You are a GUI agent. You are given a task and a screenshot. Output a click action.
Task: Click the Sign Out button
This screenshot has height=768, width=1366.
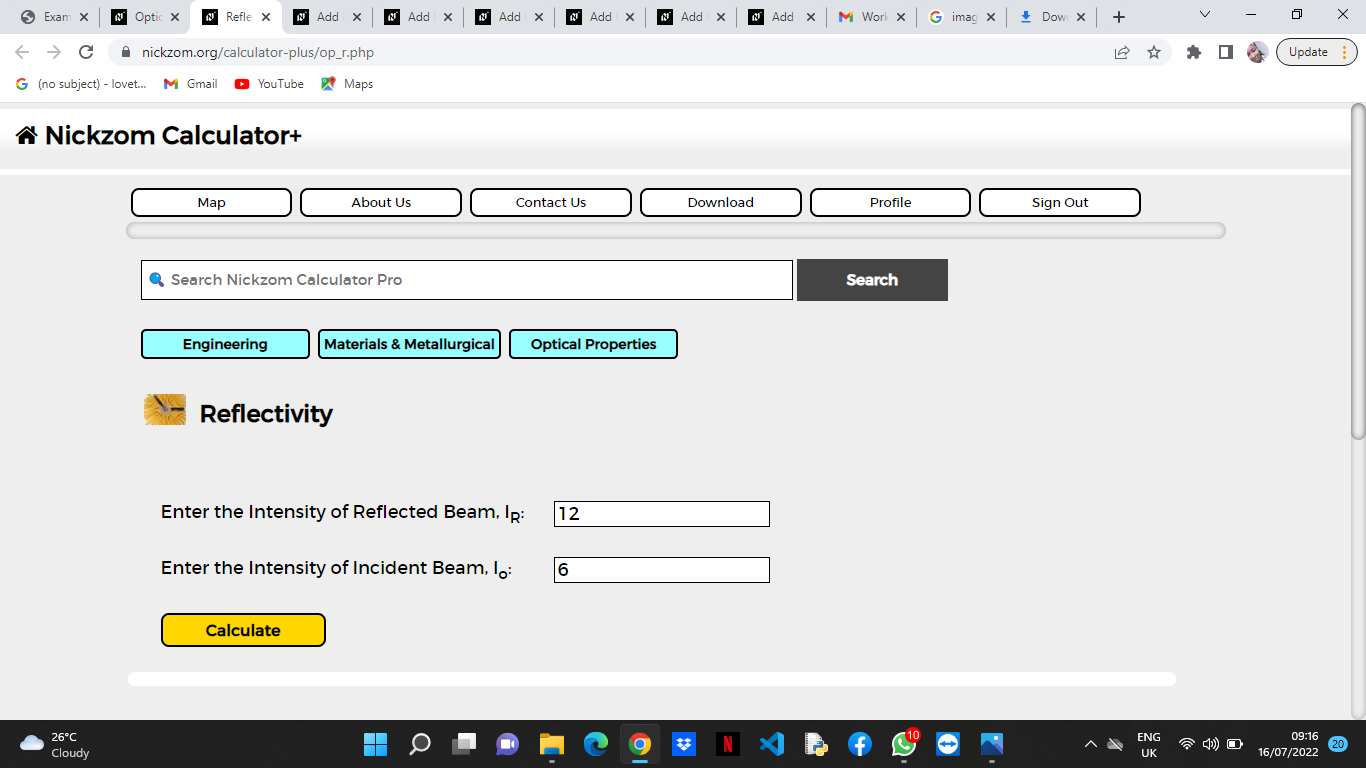coord(1060,202)
